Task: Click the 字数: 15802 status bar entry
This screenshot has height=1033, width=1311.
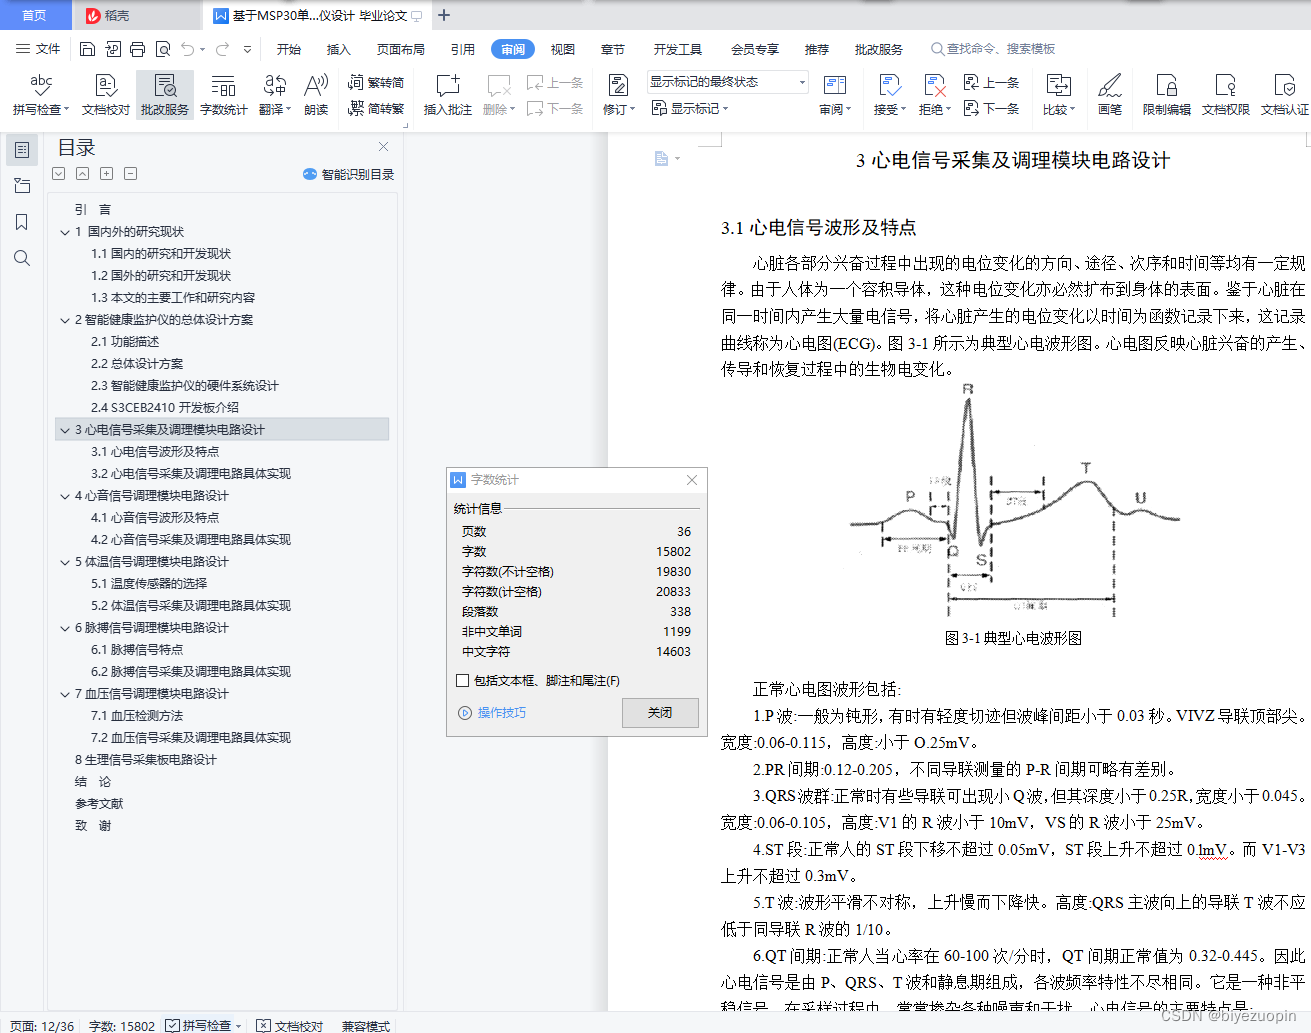Action: pos(122,1026)
